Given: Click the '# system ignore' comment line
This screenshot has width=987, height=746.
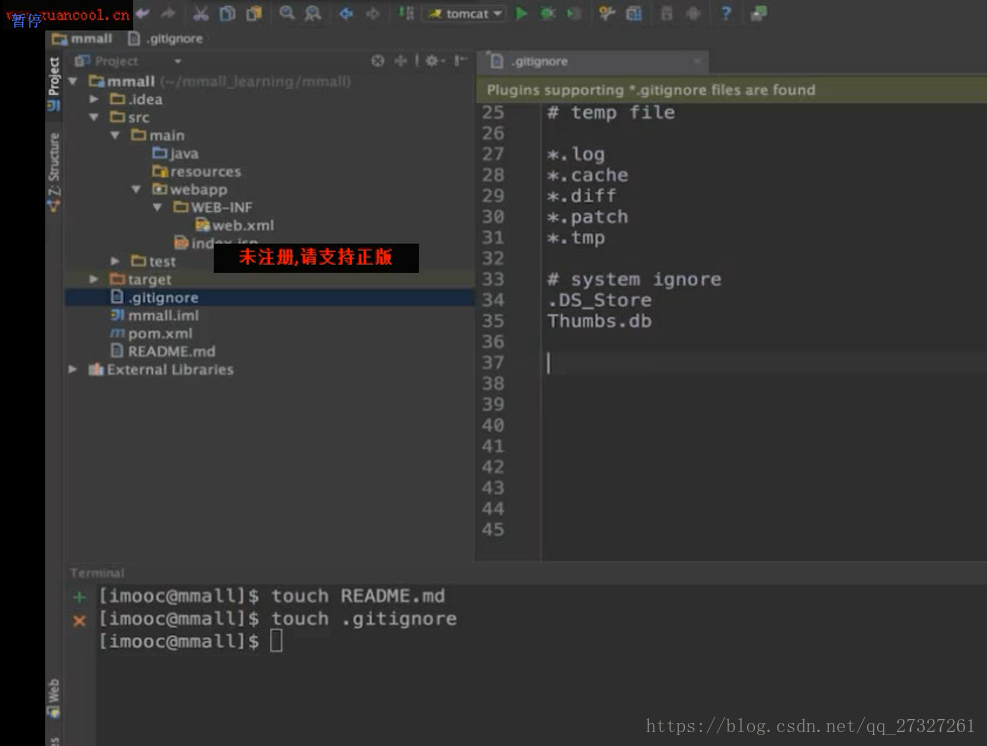Looking at the screenshot, I should tap(634, 280).
